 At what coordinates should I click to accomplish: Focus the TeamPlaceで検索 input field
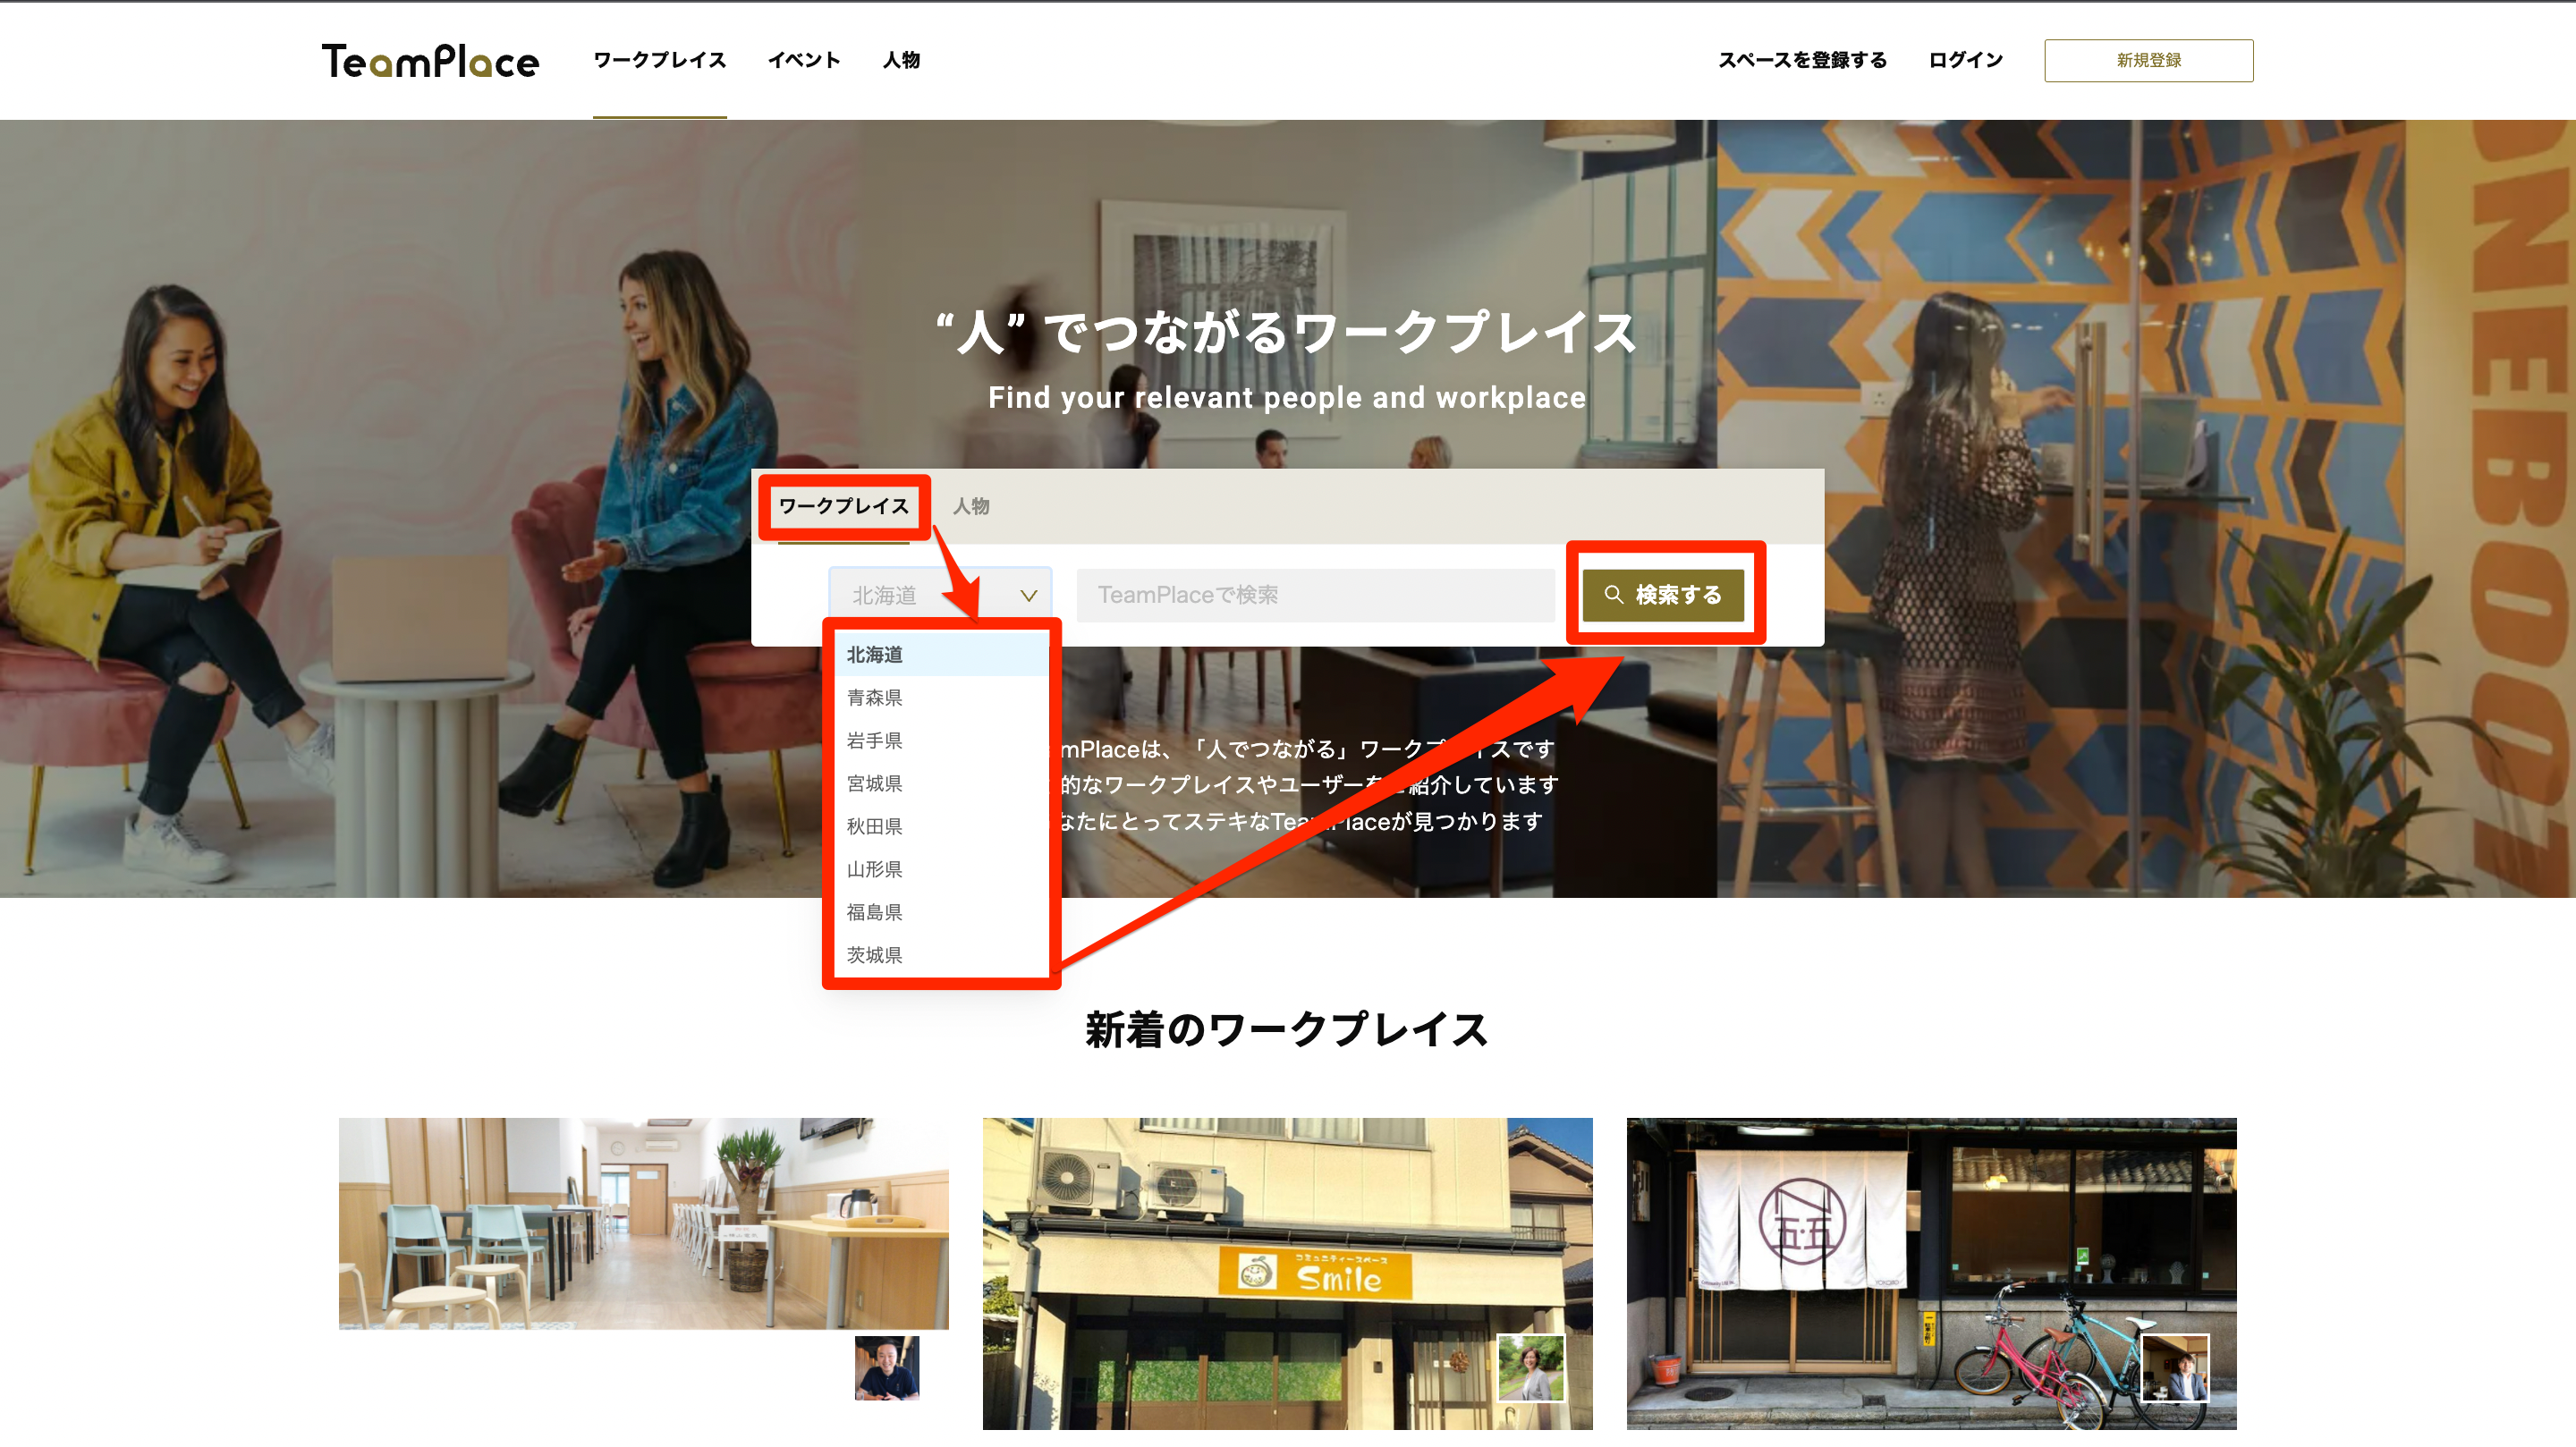1314,595
